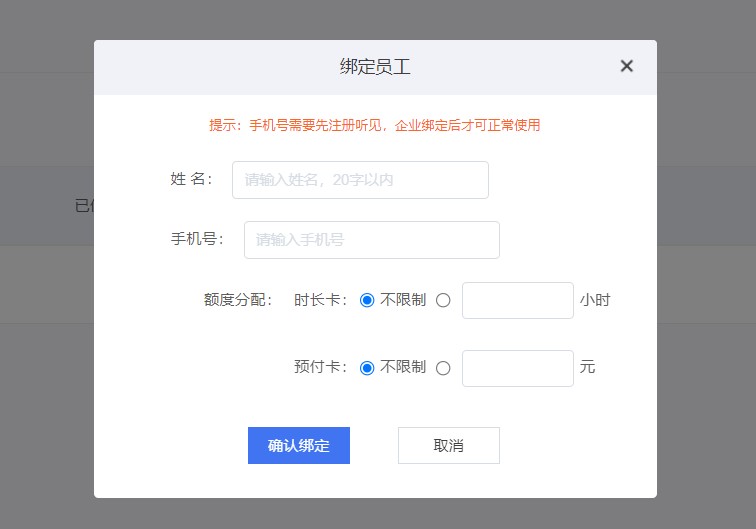Click into the 手机号 phone number field
The height and width of the screenshot is (529, 756).
(x=372, y=240)
